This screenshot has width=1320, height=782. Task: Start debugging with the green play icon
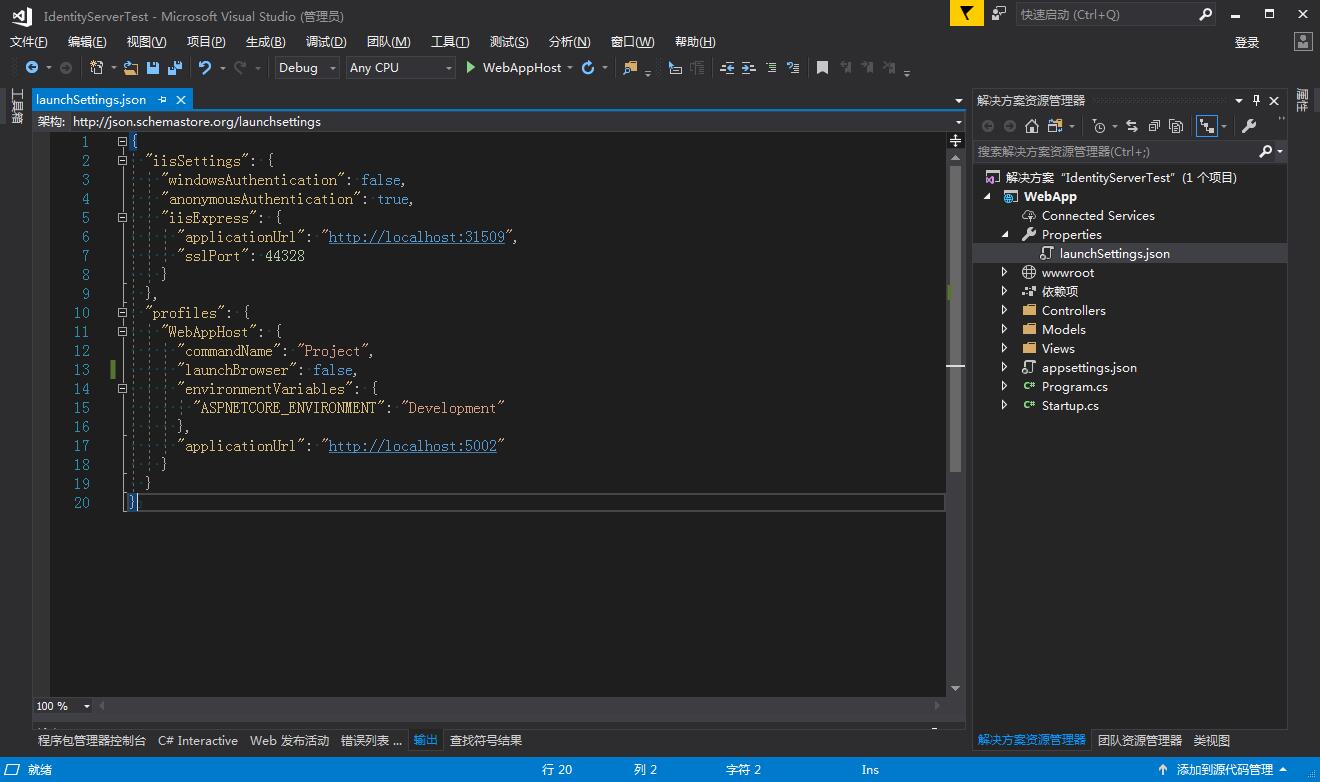pyautogui.click(x=470, y=68)
